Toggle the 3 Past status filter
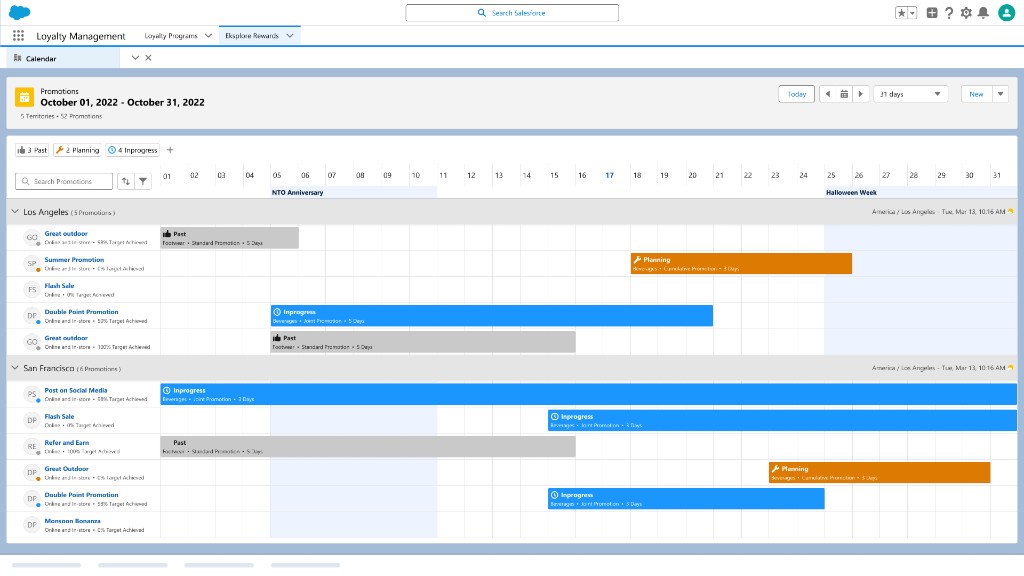The image size is (1024, 576). [x=32, y=150]
